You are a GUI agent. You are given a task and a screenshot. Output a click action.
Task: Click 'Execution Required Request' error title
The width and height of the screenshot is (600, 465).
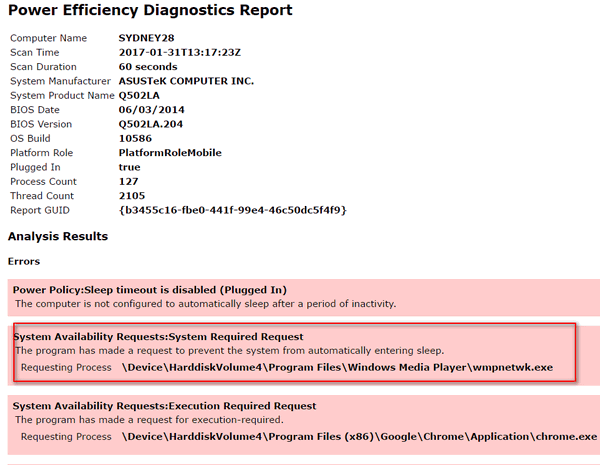click(x=165, y=406)
